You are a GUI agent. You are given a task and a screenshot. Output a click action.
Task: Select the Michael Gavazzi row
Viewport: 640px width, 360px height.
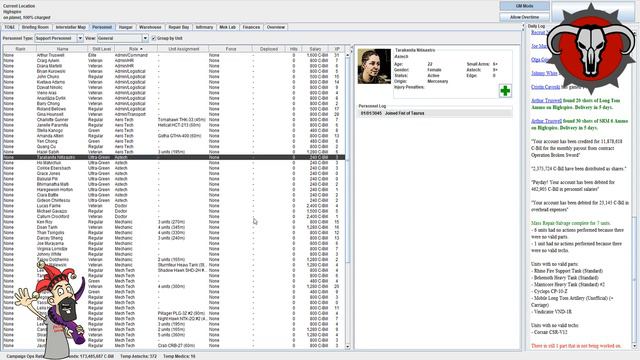point(173,211)
